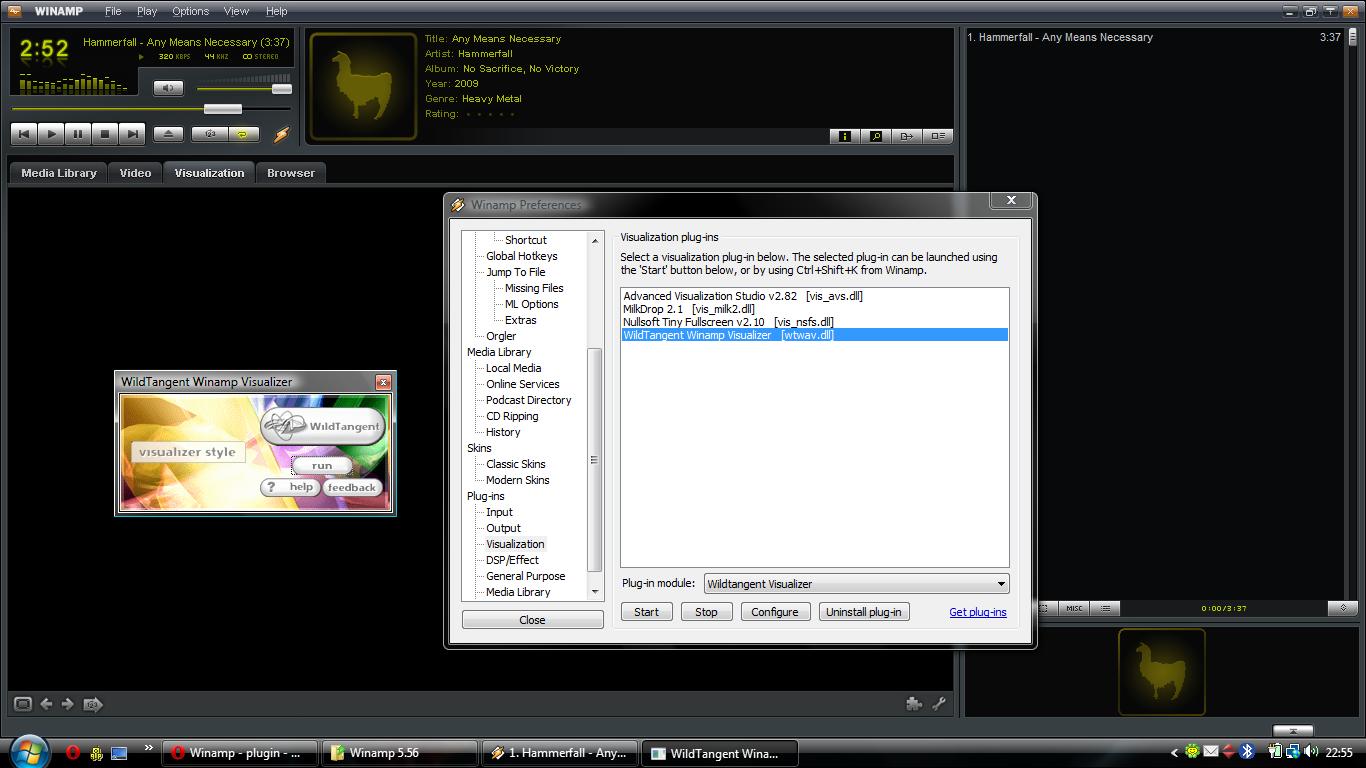
Task: Click the feedback button in WildTangent Visualizer
Action: [x=352, y=488]
